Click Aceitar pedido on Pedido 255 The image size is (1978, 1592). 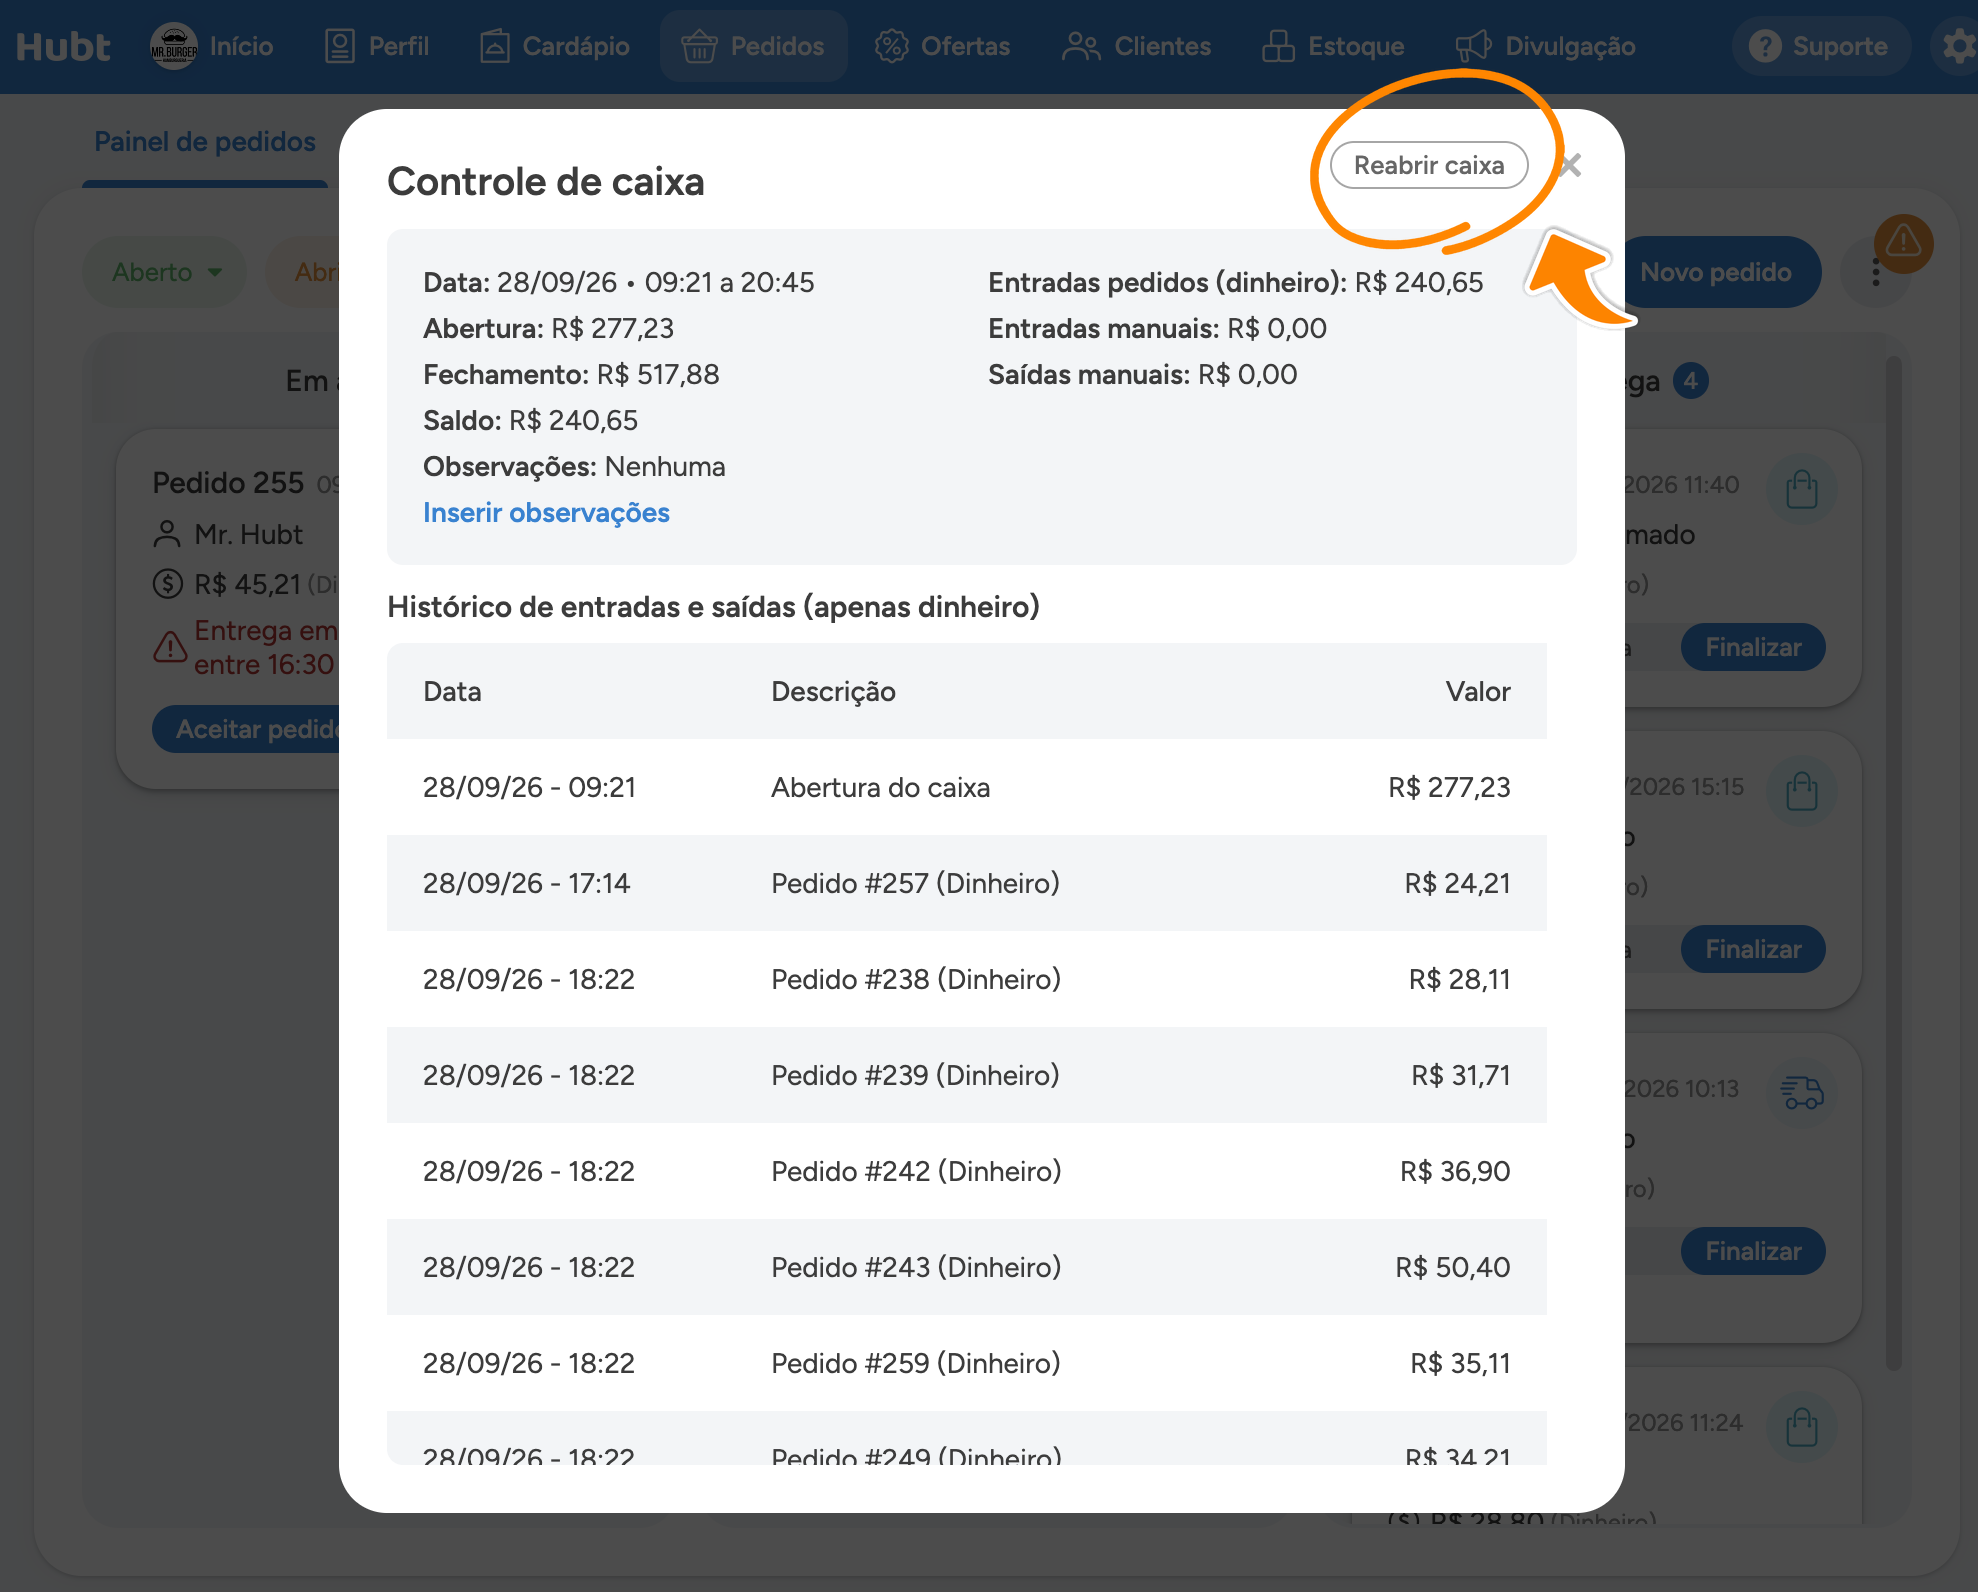tap(247, 729)
